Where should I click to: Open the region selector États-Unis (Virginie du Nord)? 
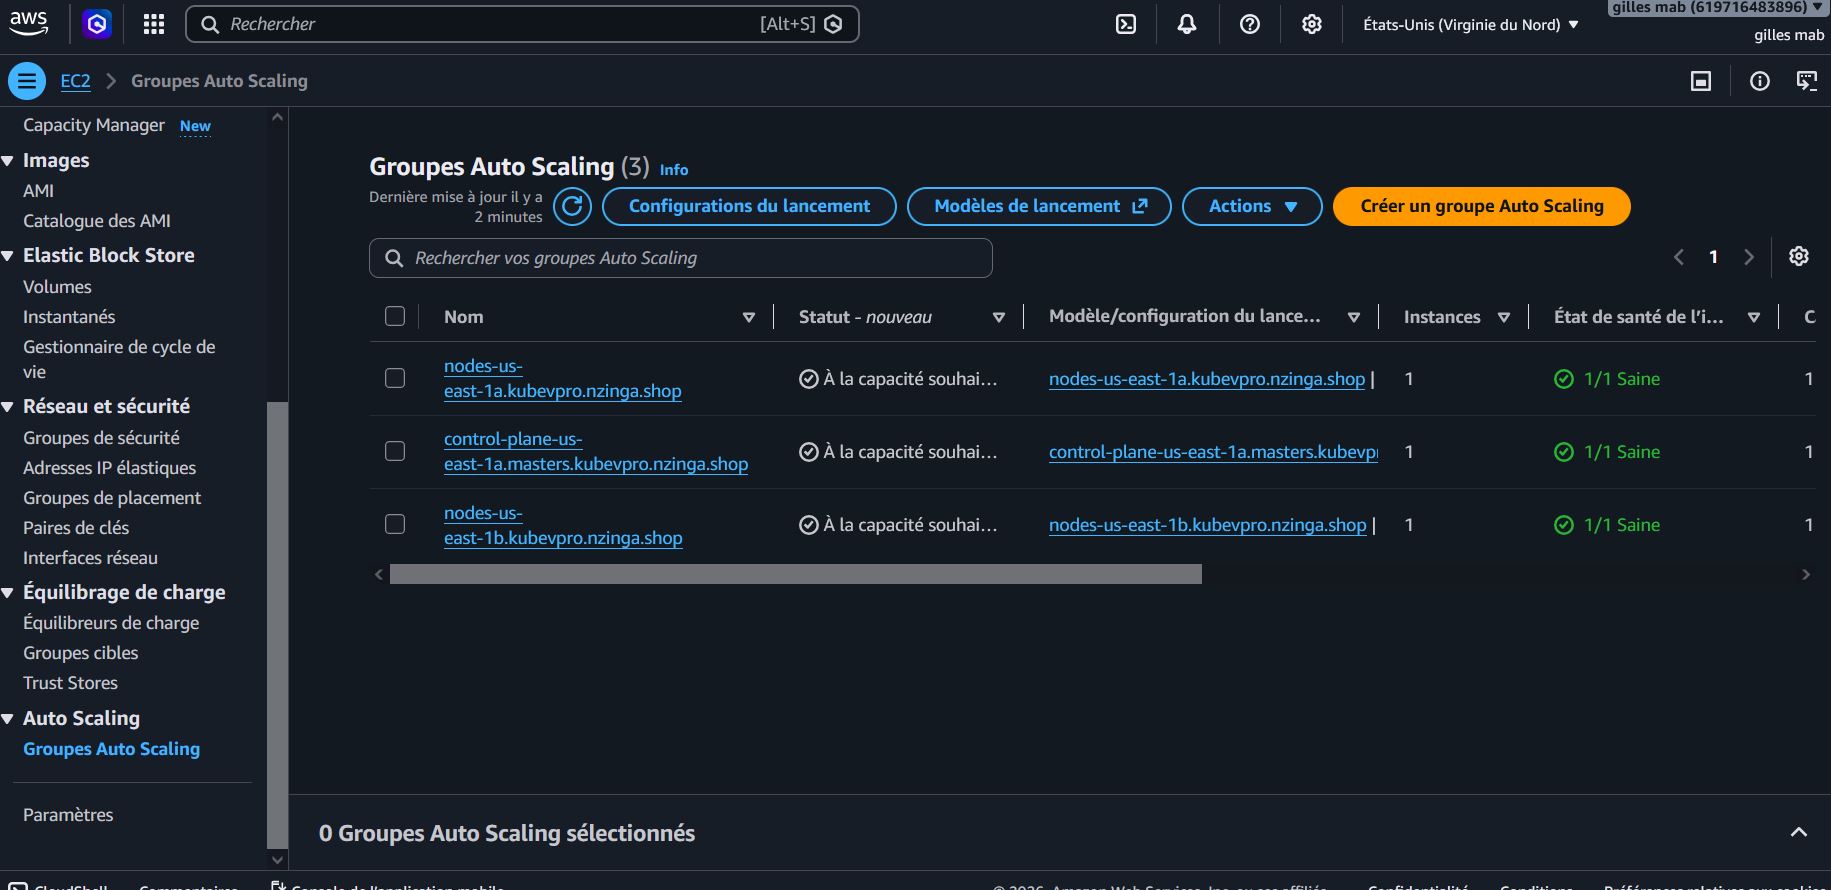tap(1471, 24)
